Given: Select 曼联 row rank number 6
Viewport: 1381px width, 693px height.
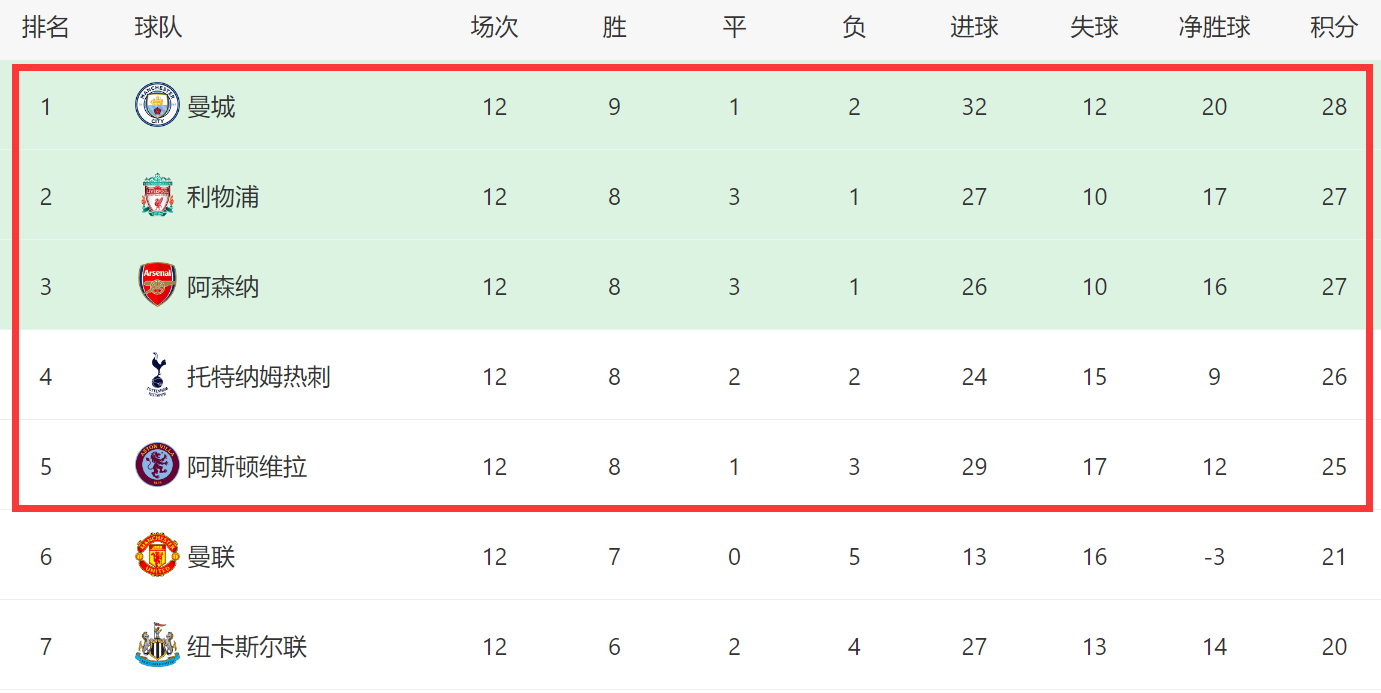Looking at the screenshot, I should coord(46,557).
